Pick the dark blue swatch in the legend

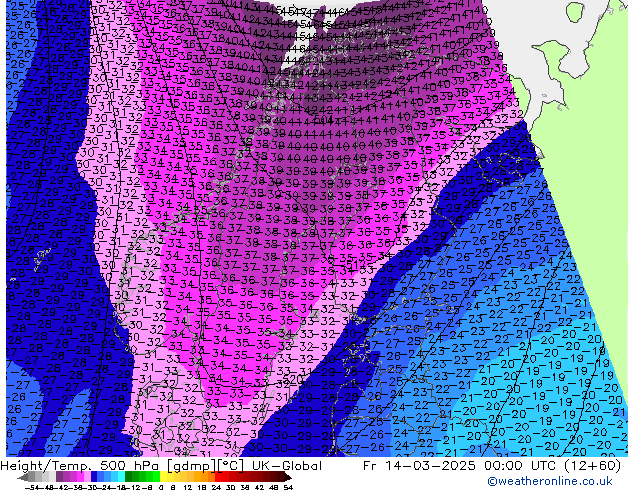[94, 477]
